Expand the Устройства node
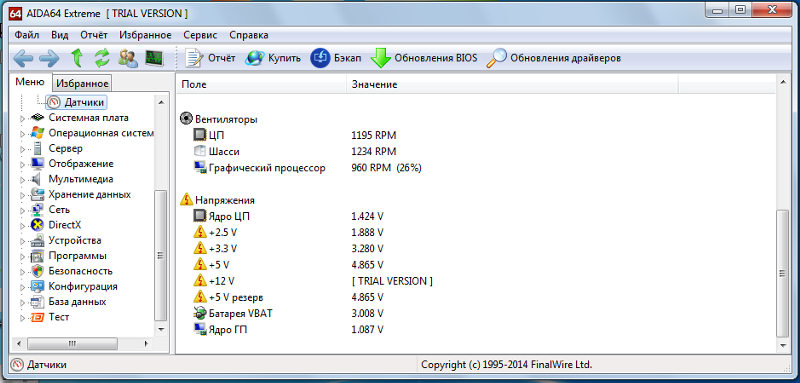This screenshot has width=800, height=383. pyautogui.click(x=22, y=241)
